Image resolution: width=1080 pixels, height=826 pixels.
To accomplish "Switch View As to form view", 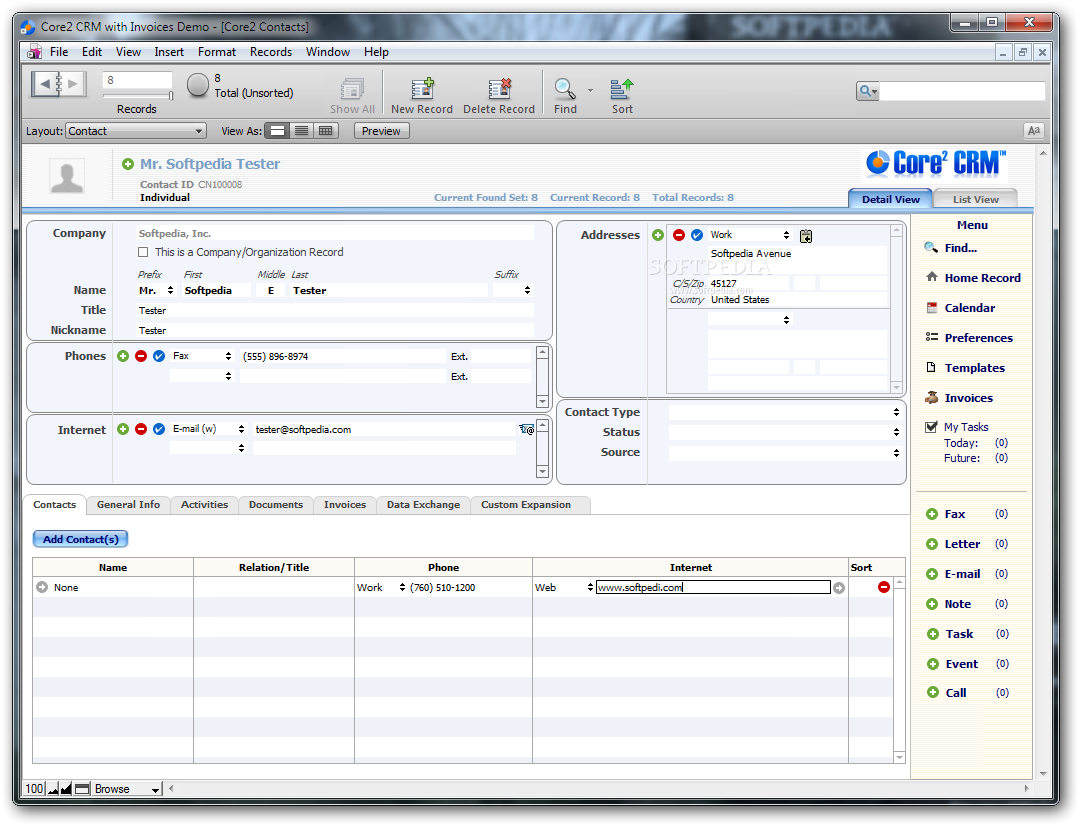I will 278,131.
